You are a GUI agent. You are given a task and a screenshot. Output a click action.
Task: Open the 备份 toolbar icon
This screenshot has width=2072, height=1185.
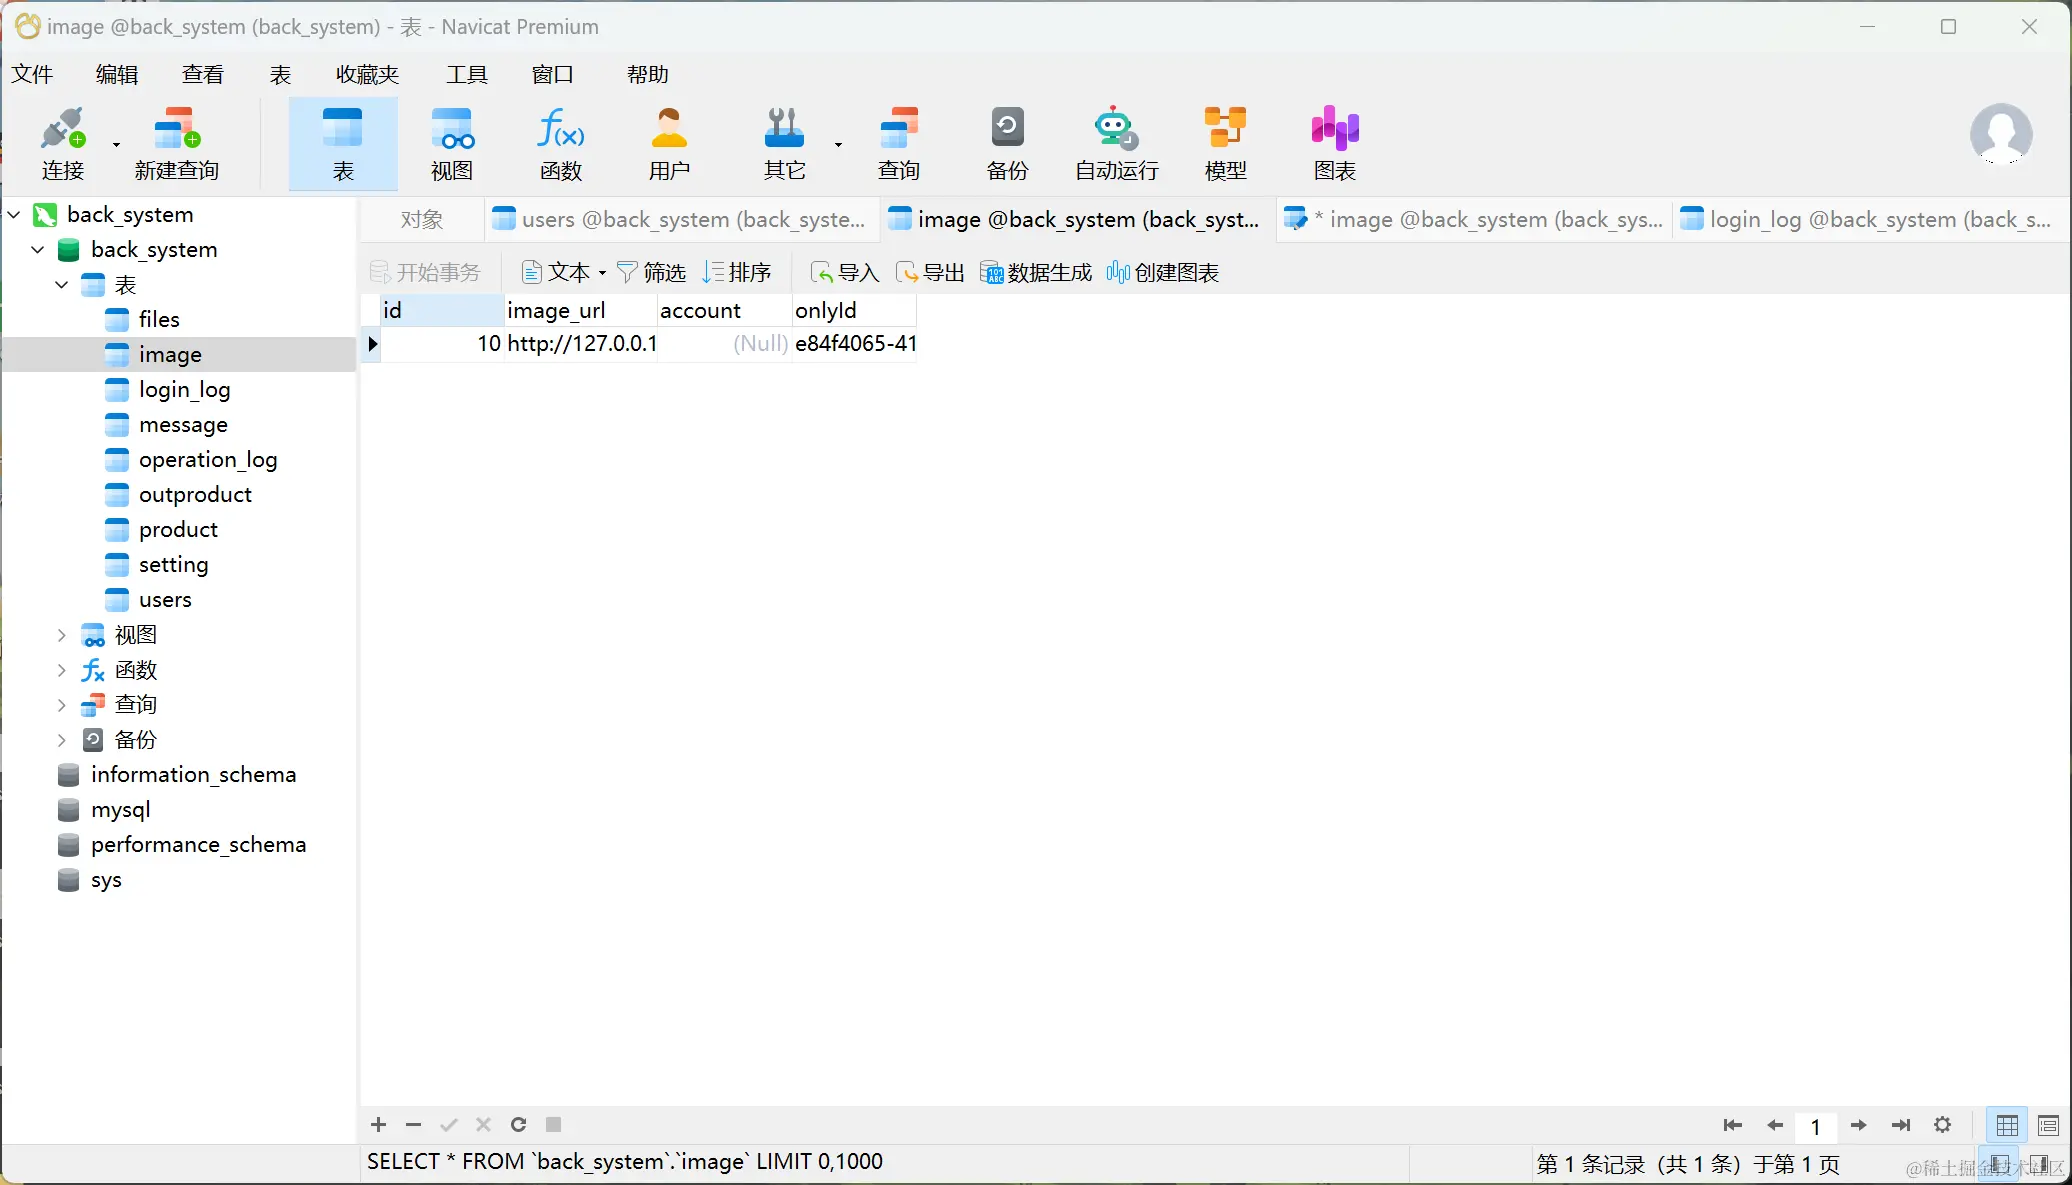pos(1007,143)
